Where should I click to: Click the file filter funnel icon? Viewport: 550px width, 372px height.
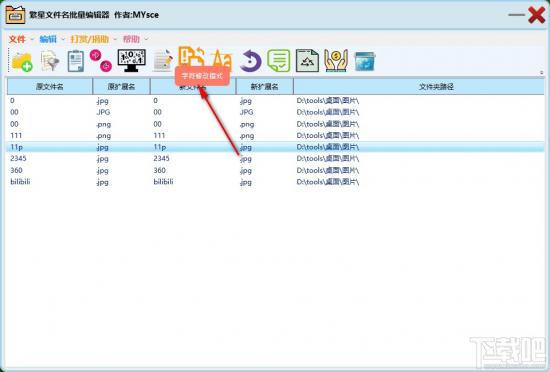coord(50,61)
